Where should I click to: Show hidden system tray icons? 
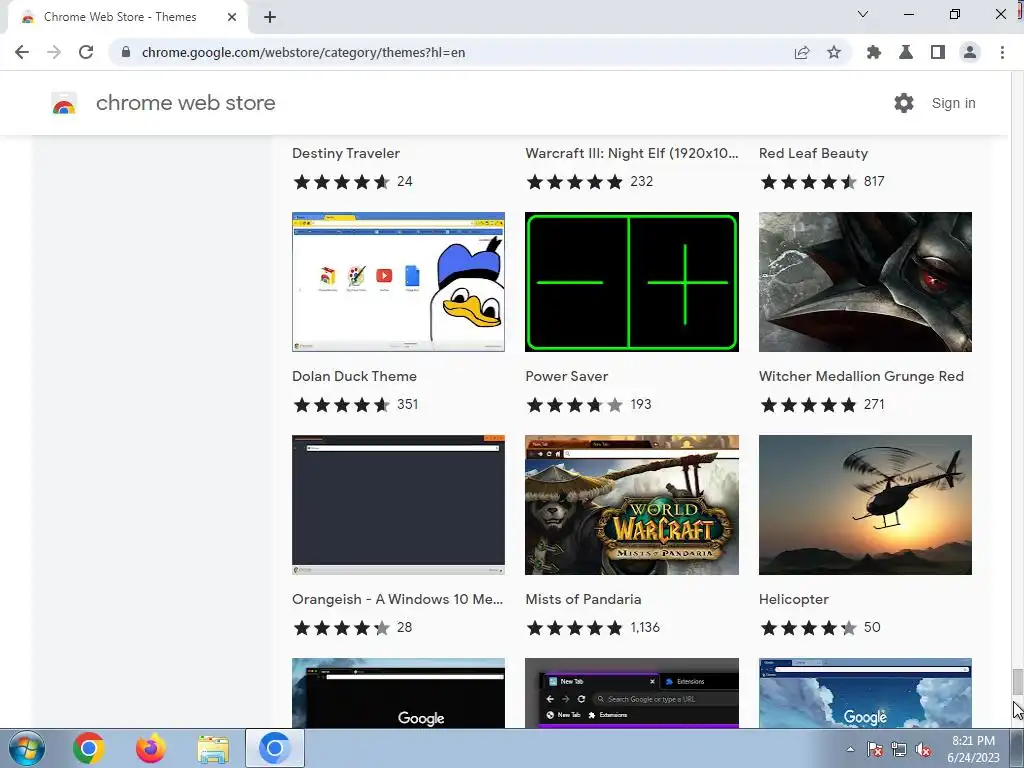850,749
